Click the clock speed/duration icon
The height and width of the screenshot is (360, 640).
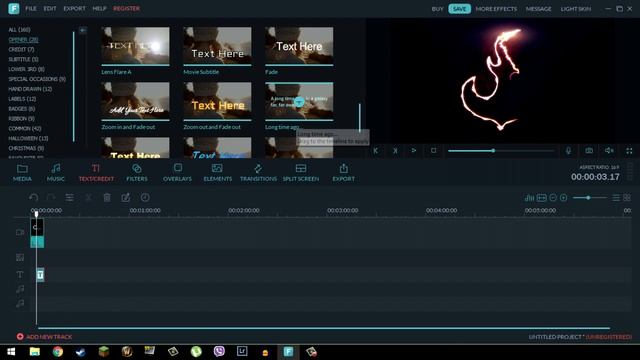(x=145, y=198)
